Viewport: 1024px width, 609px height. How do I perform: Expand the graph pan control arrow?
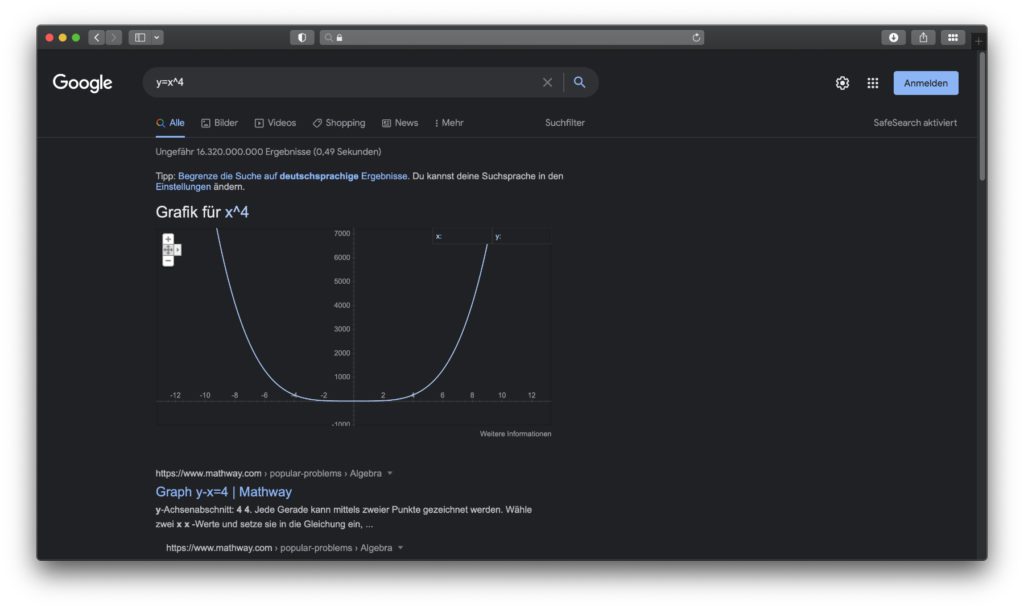[x=178, y=250]
